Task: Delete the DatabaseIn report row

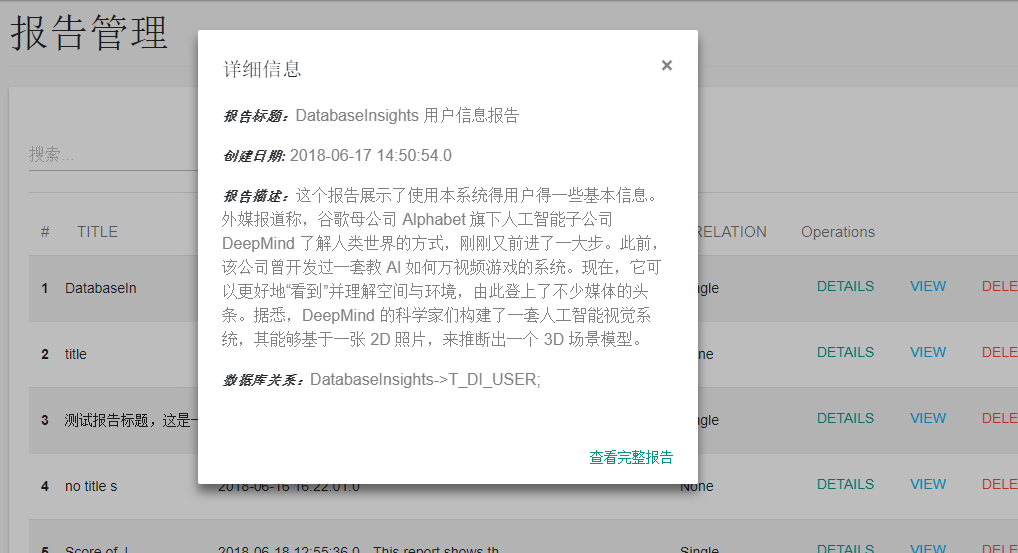Action: coord(999,286)
